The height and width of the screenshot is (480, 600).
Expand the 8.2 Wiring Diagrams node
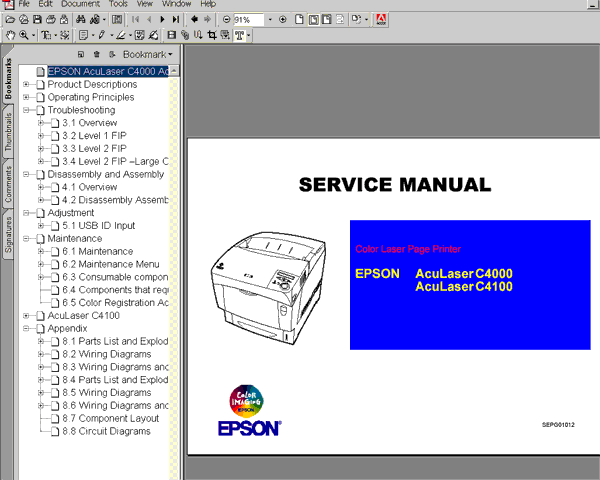(41, 354)
